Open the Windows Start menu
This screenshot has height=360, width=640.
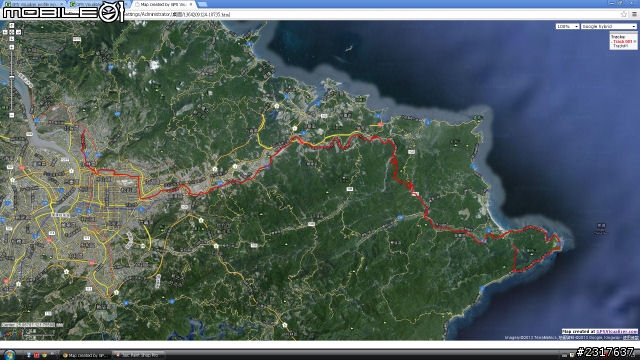pyautogui.click(x=9, y=354)
